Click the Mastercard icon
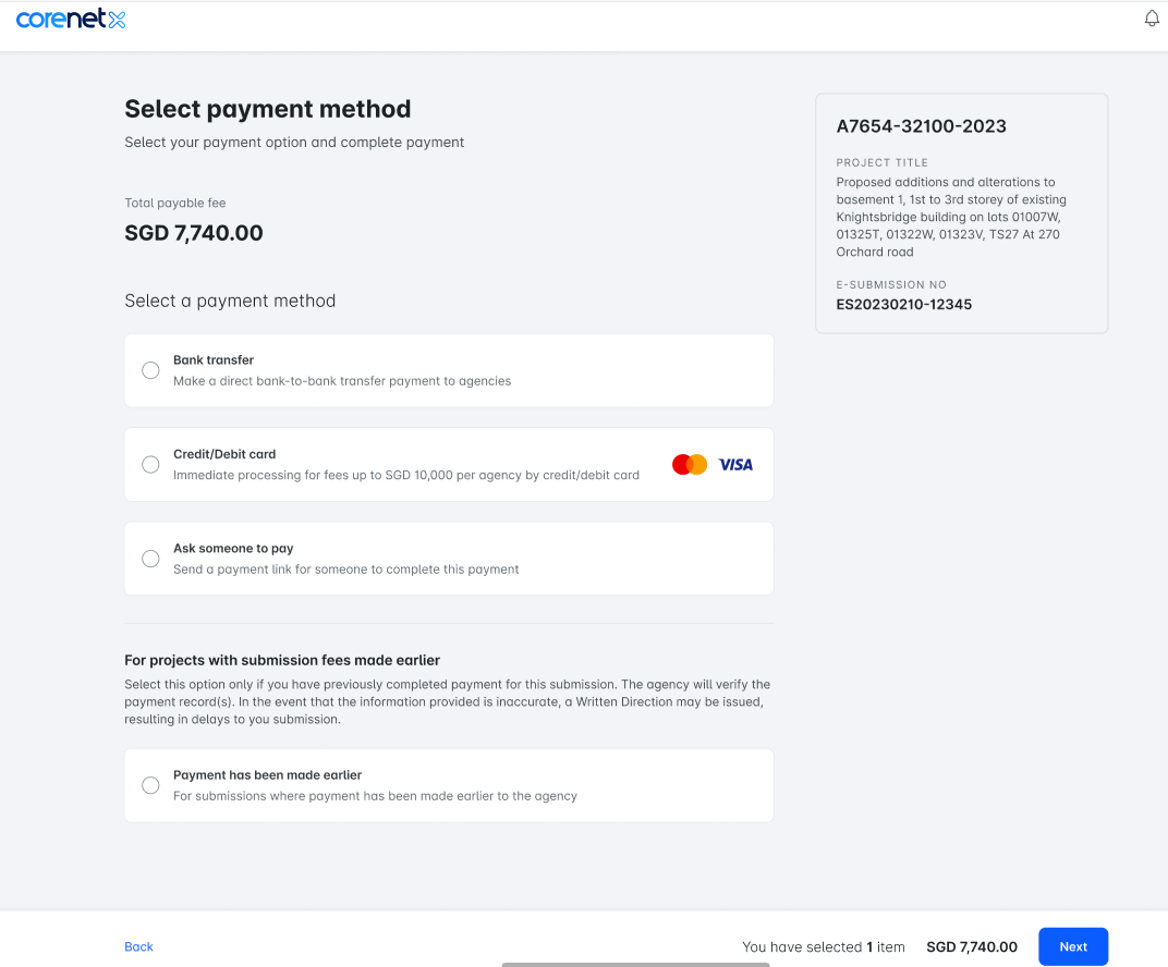The width and height of the screenshot is (1168, 967). click(x=689, y=464)
